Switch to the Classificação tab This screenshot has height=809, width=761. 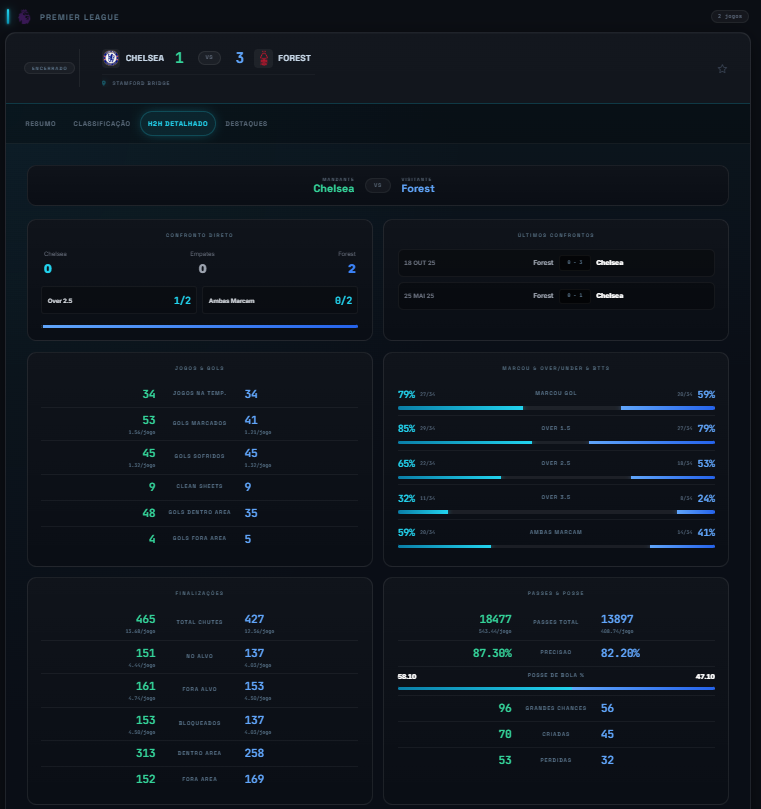click(x=102, y=124)
